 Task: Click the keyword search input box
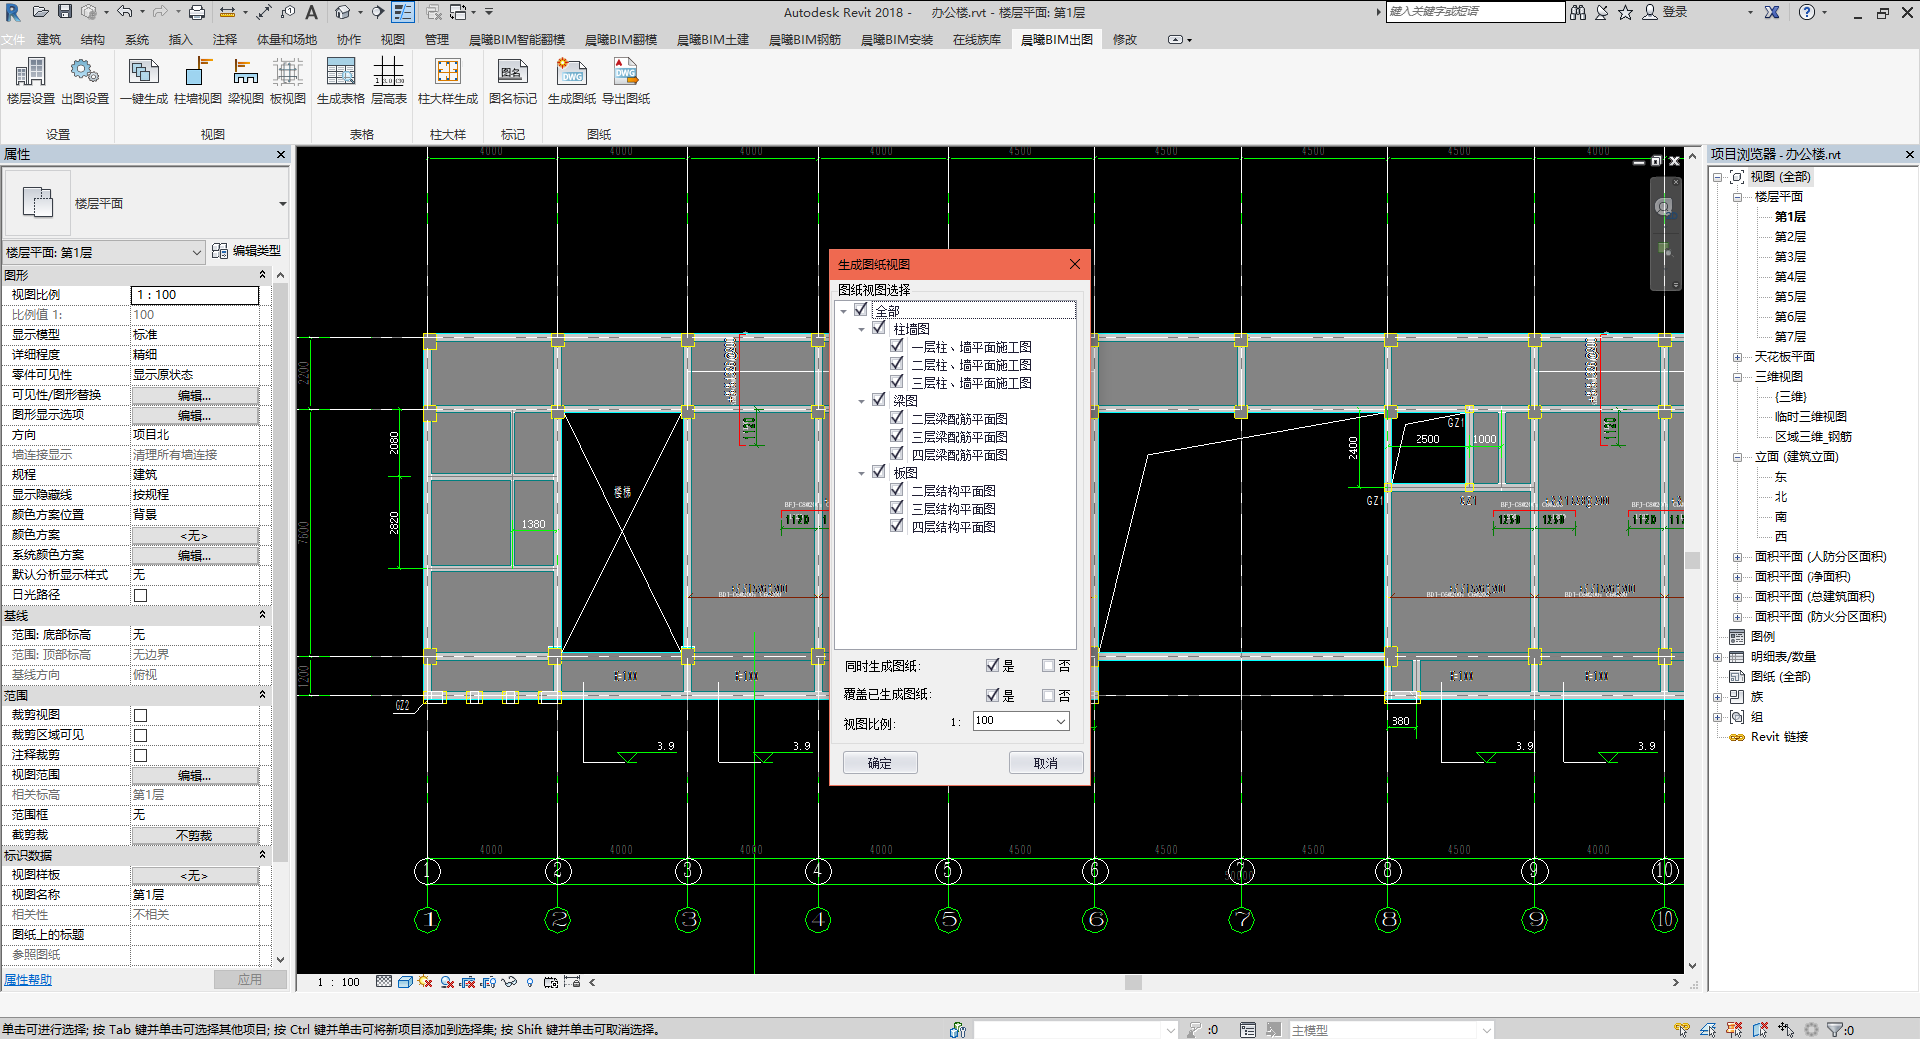1475,12
